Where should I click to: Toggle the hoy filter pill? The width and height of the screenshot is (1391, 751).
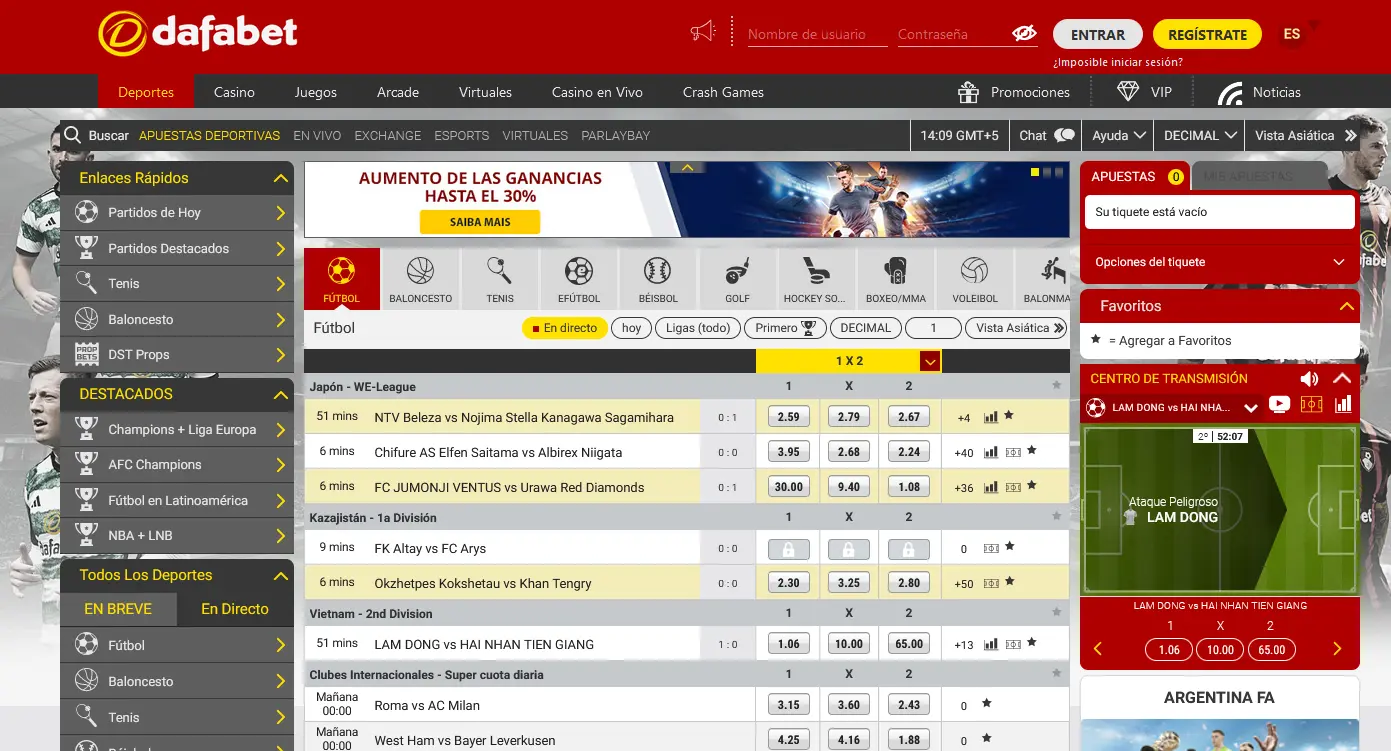pyautogui.click(x=631, y=328)
